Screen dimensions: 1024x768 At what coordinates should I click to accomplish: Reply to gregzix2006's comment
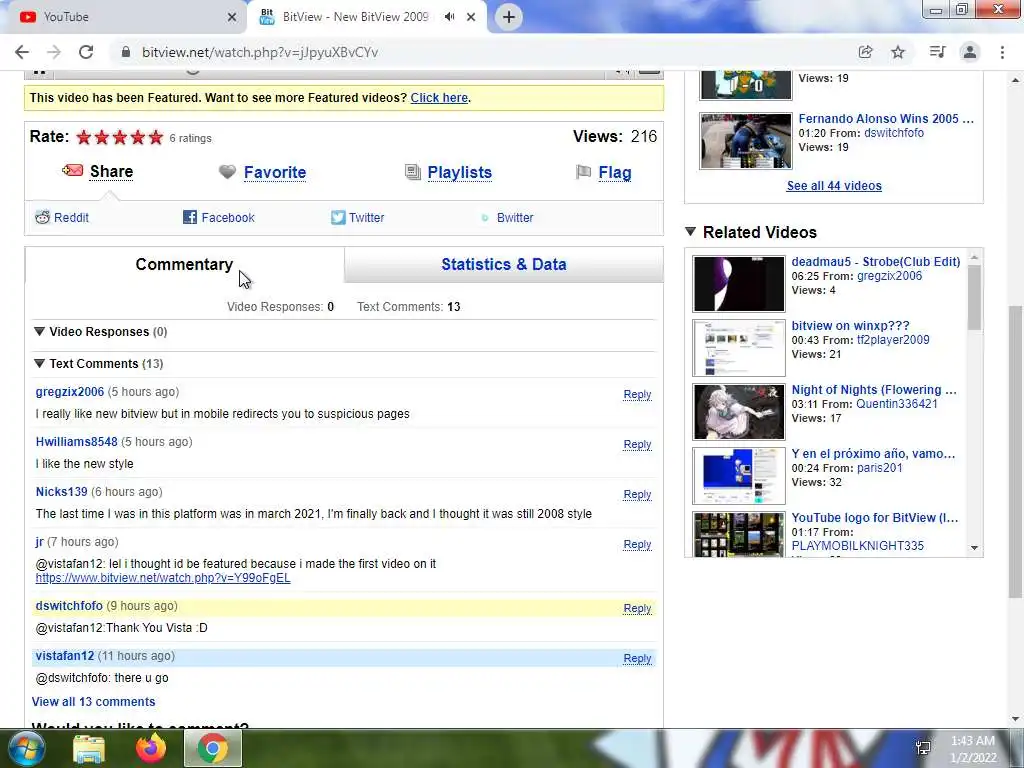click(x=637, y=394)
